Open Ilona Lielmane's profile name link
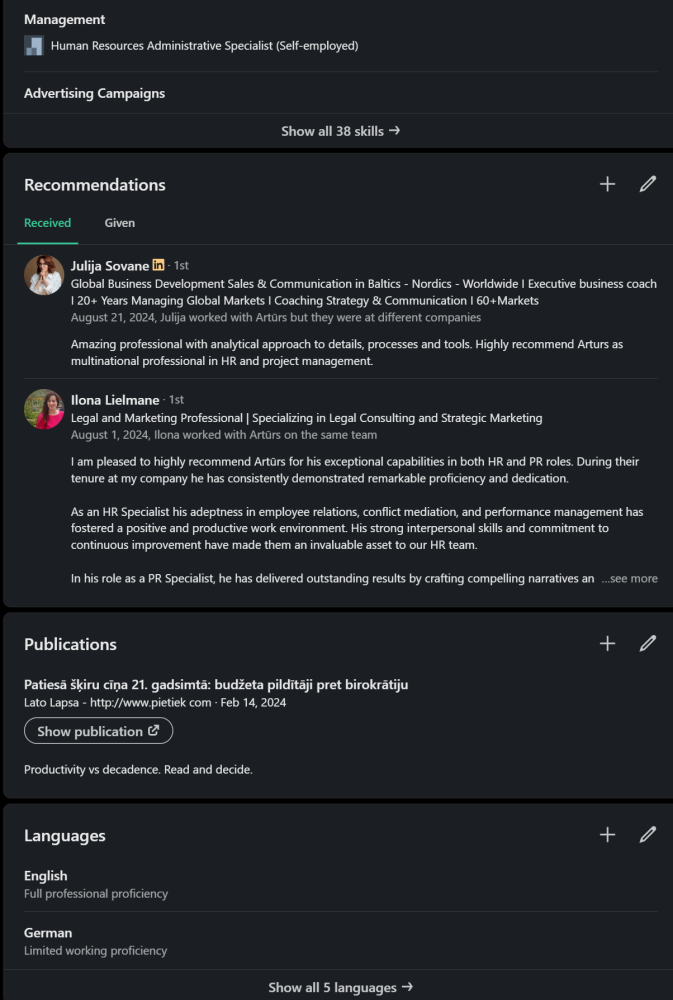The image size is (673, 1000). (115, 400)
